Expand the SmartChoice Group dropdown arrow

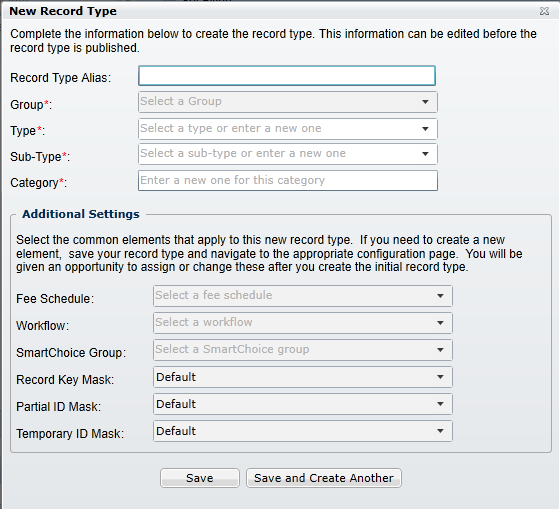click(x=440, y=350)
